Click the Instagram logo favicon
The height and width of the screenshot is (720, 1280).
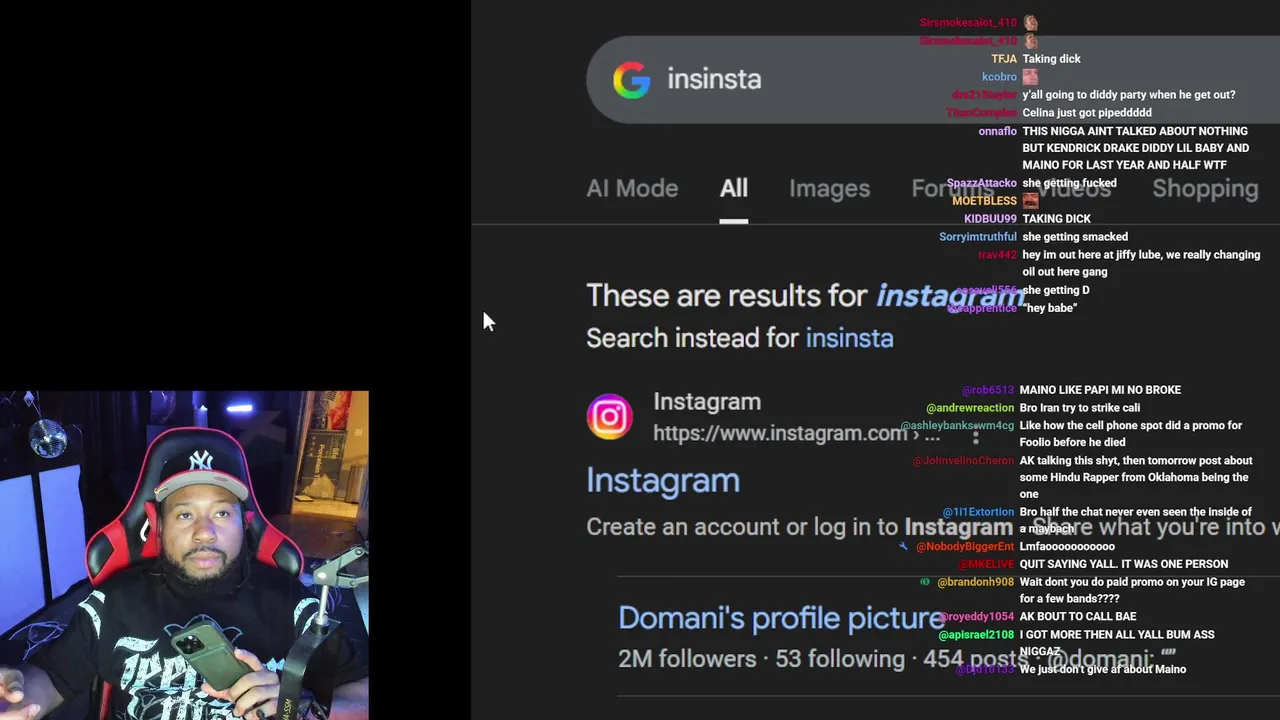click(x=609, y=417)
